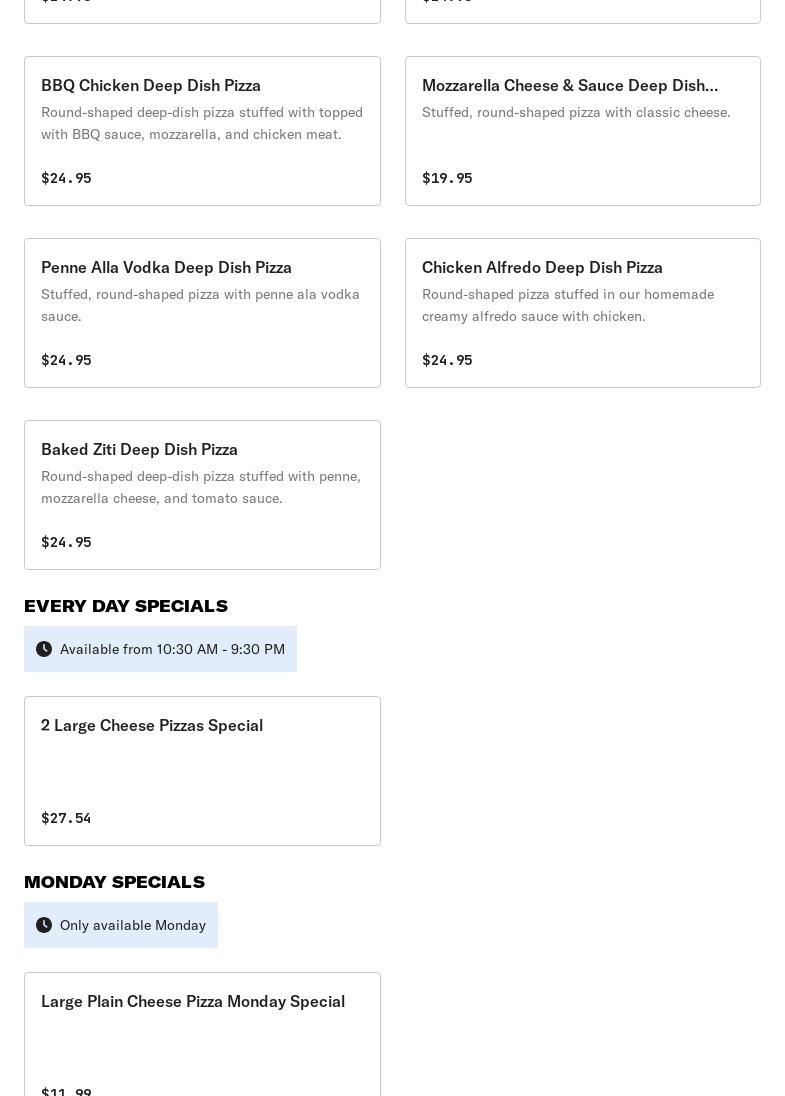Open Penne Alla Vodka Deep Dish Pizza
The width and height of the screenshot is (785, 1096).
[x=166, y=268]
